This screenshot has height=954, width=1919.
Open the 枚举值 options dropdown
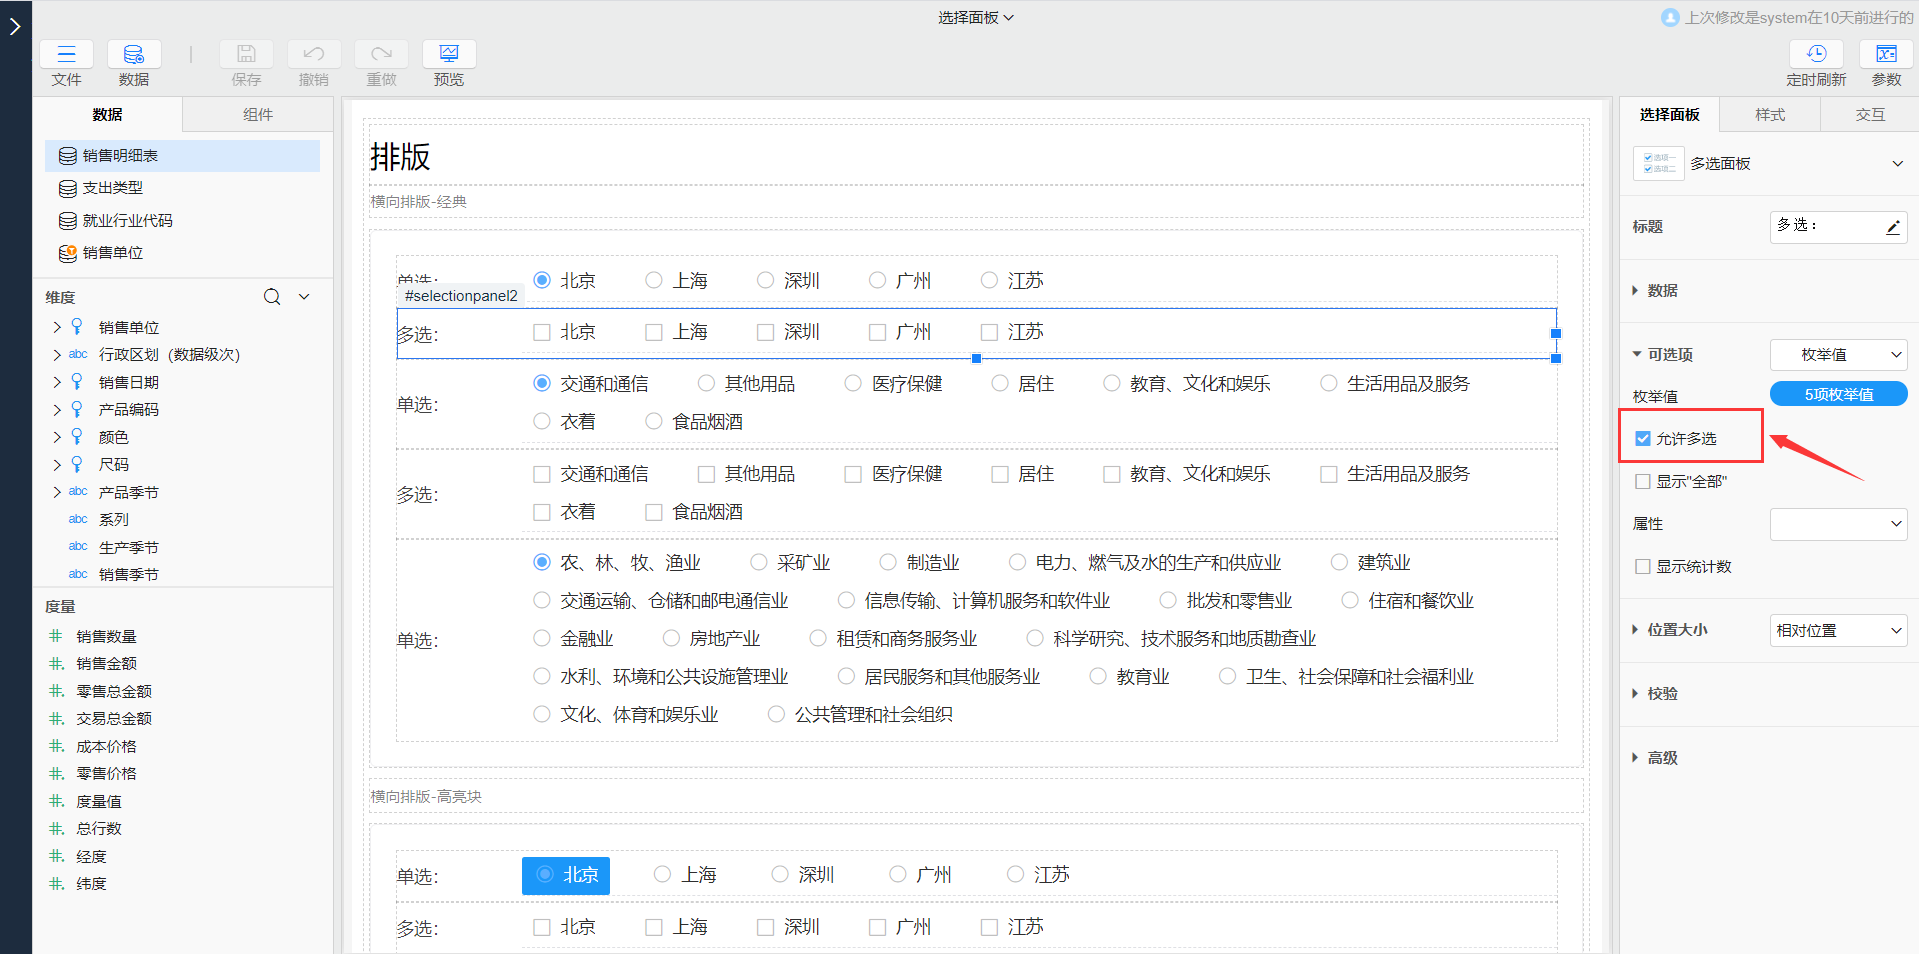(x=1838, y=355)
